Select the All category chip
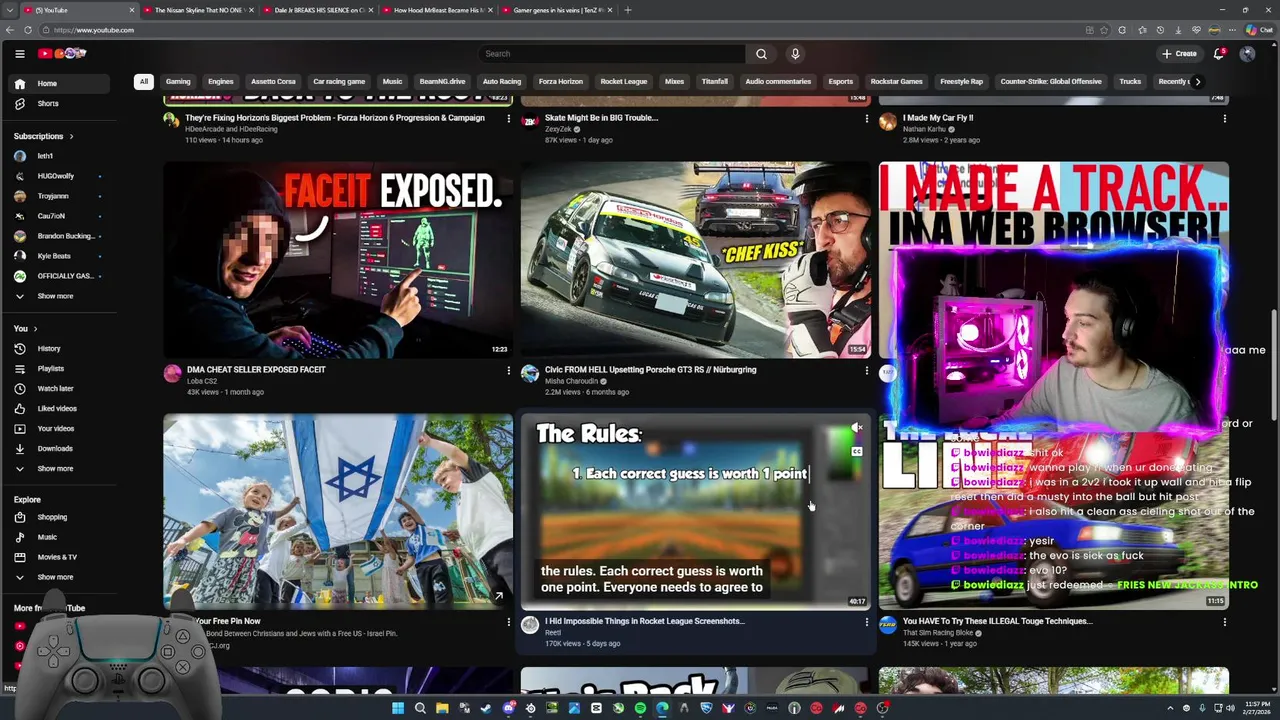 pos(144,82)
